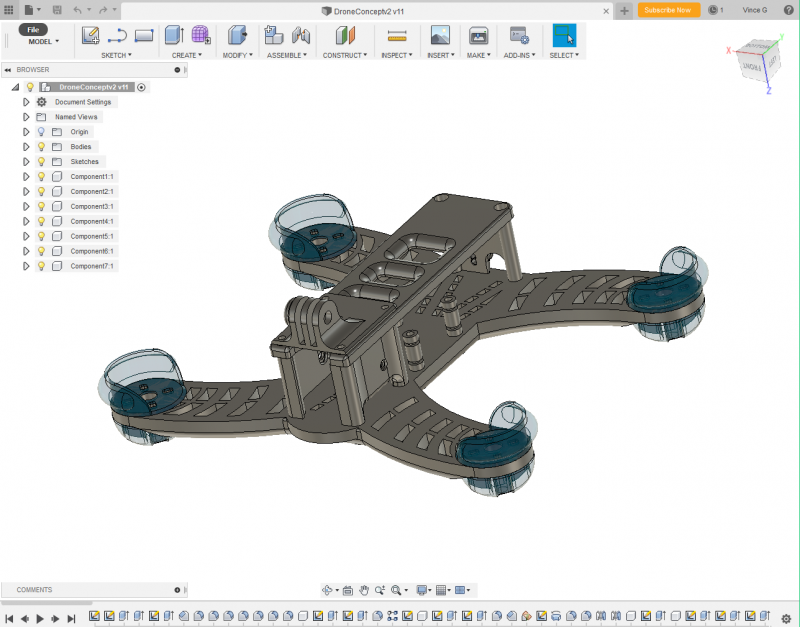This screenshot has width=800, height=627.
Task: Expand the Origin node in the browser tree
Action: tap(25, 131)
